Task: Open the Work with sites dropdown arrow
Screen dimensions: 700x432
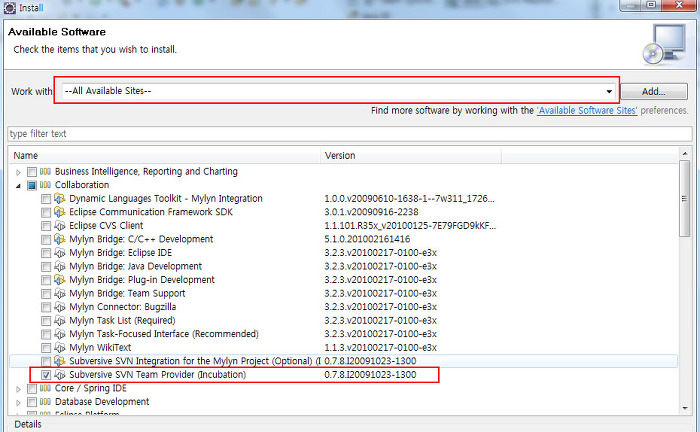Action: [x=609, y=91]
